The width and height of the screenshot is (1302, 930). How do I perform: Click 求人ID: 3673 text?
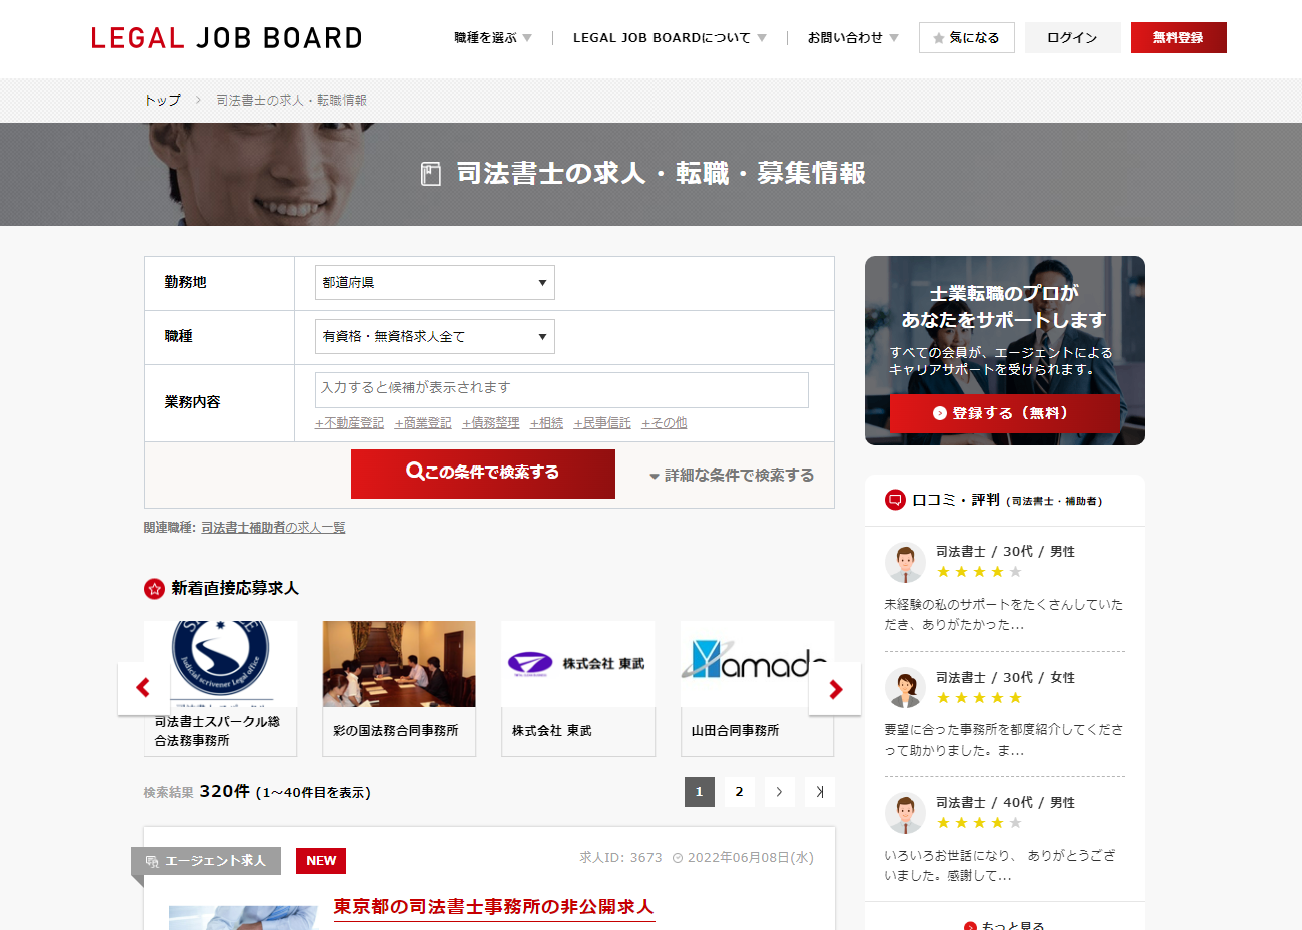(621, 858)
